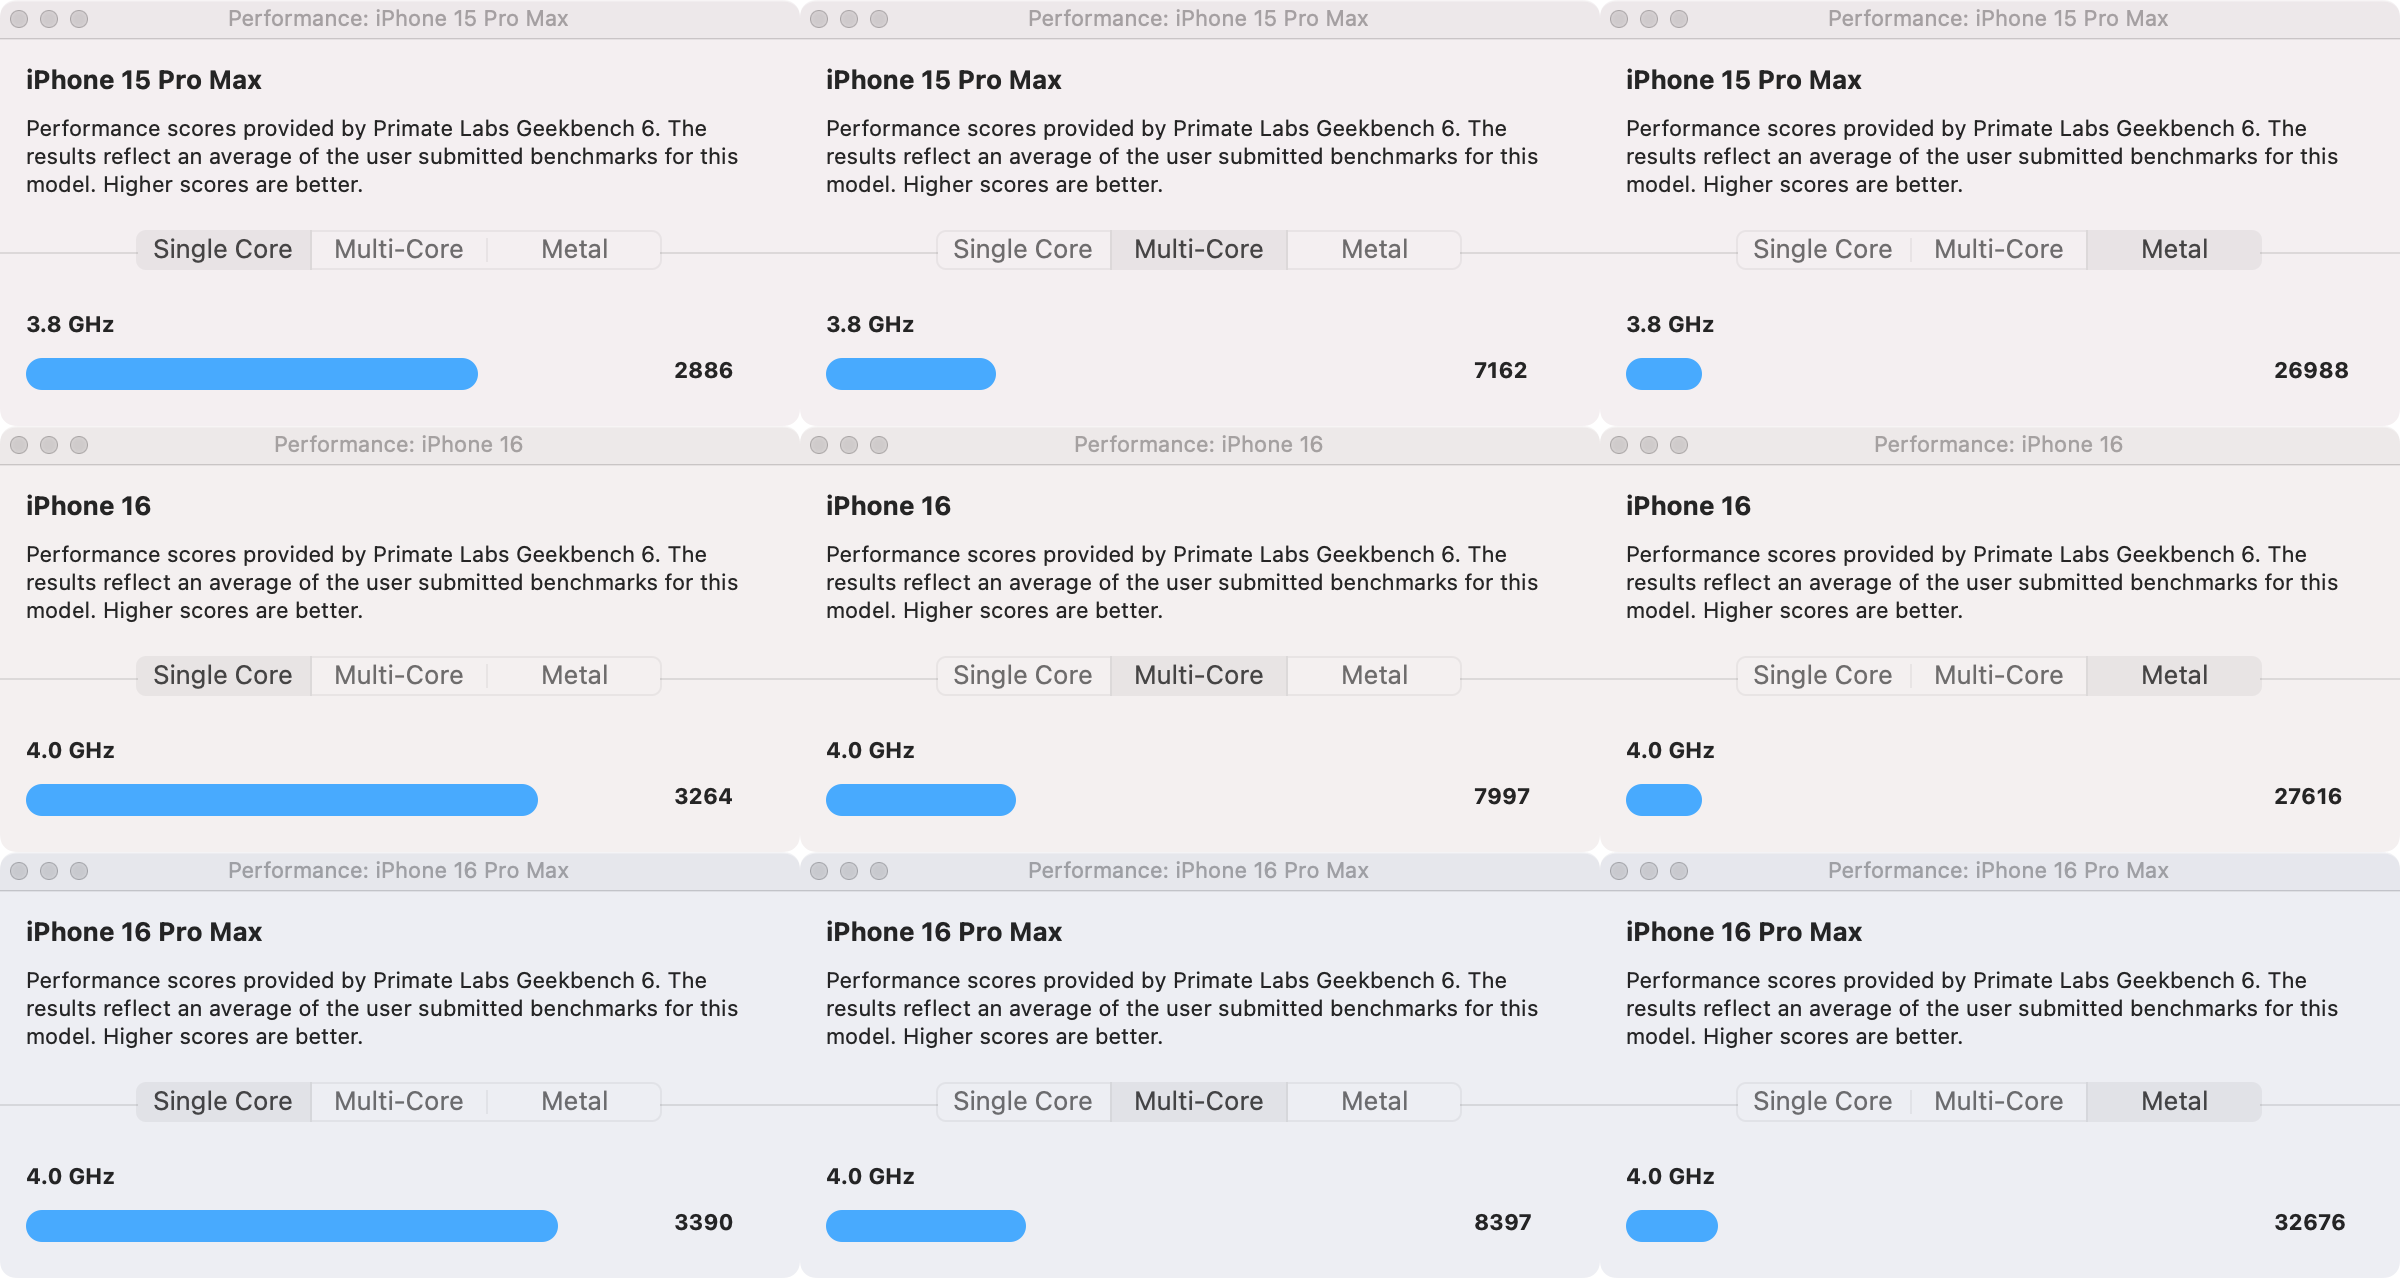Close the iPhone 15 Pro Max window scoring 2886
Viewport: 2400px width, 1278px height.
point(19,19)
